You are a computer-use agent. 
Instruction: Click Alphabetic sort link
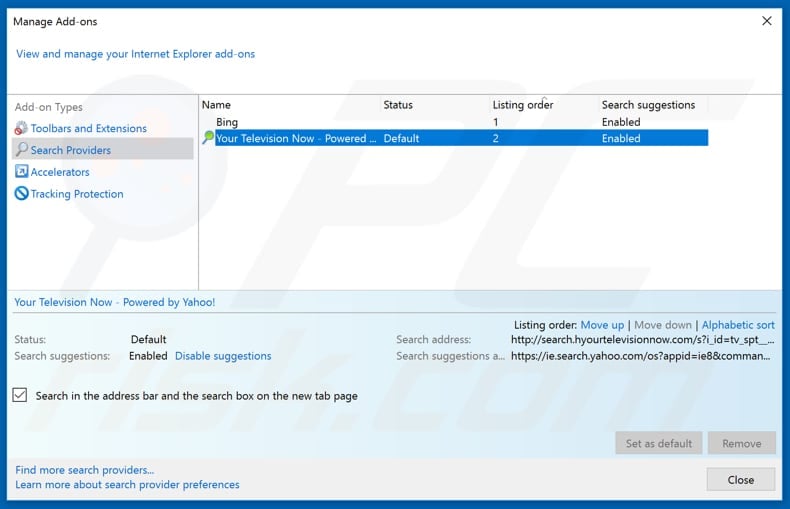(x=738, y=325)
